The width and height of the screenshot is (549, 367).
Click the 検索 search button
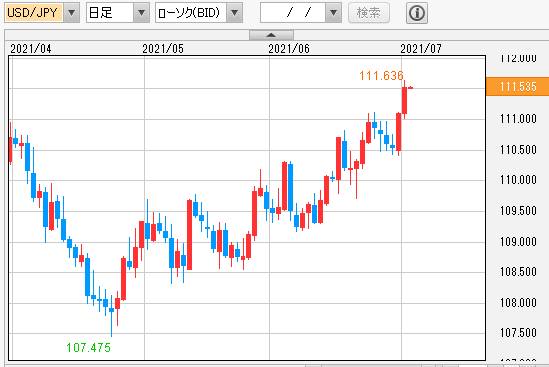[369, 13]
